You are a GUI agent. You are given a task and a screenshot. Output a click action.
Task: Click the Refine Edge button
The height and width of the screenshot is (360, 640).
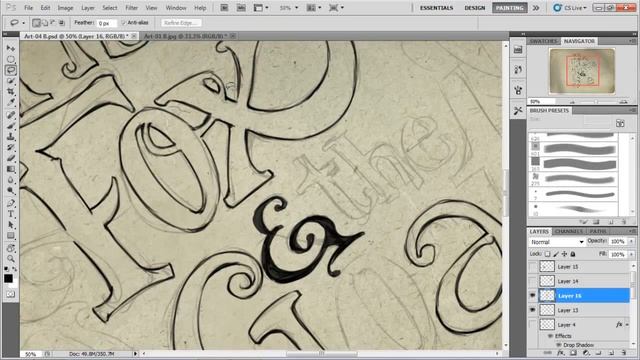[x=181, y=23]
